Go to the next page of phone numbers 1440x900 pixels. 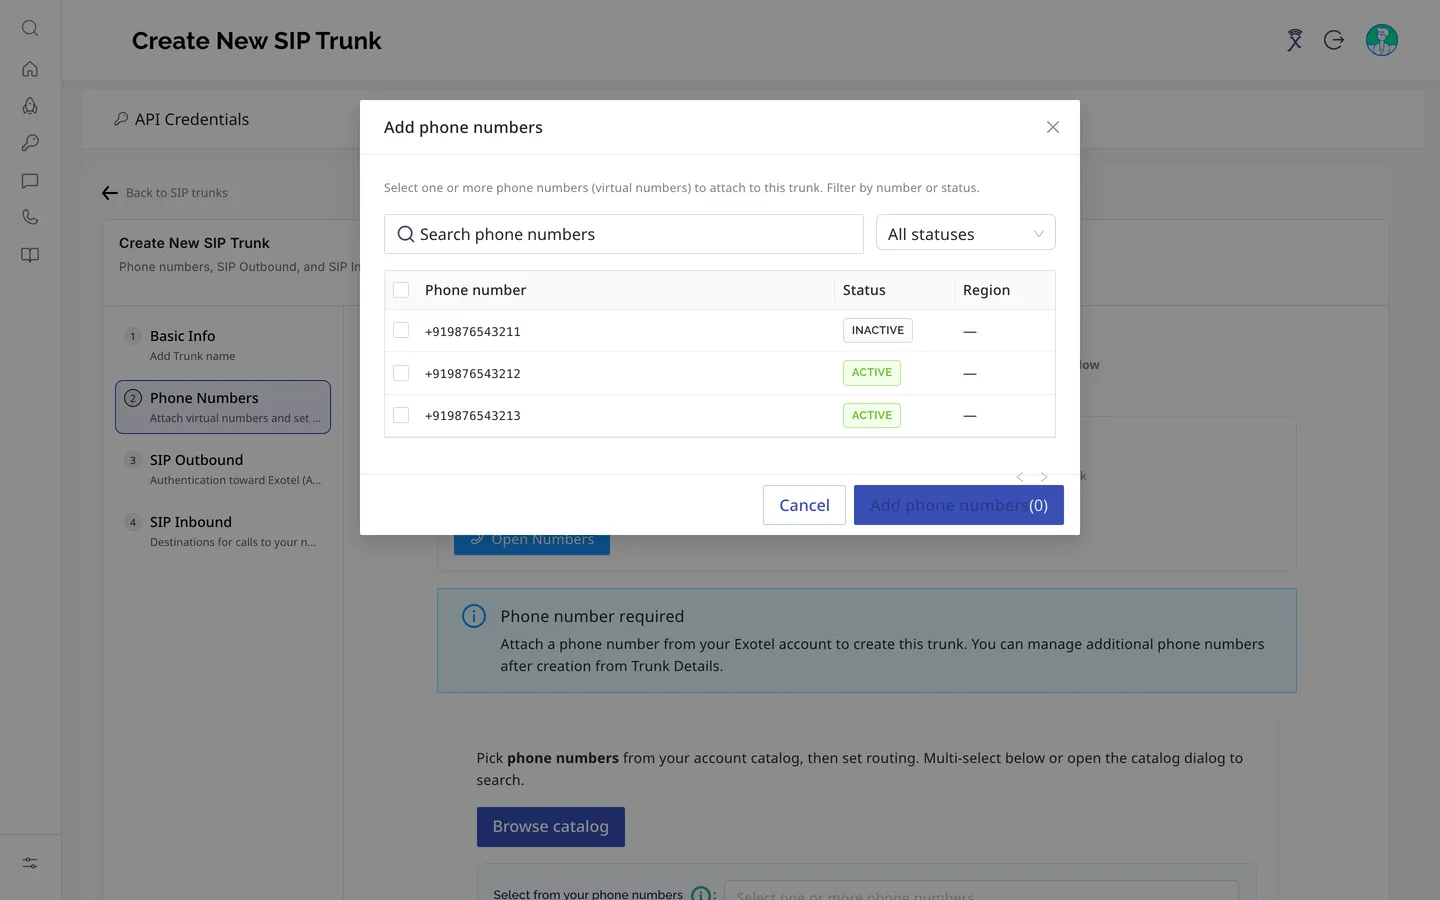point(1044,477)
